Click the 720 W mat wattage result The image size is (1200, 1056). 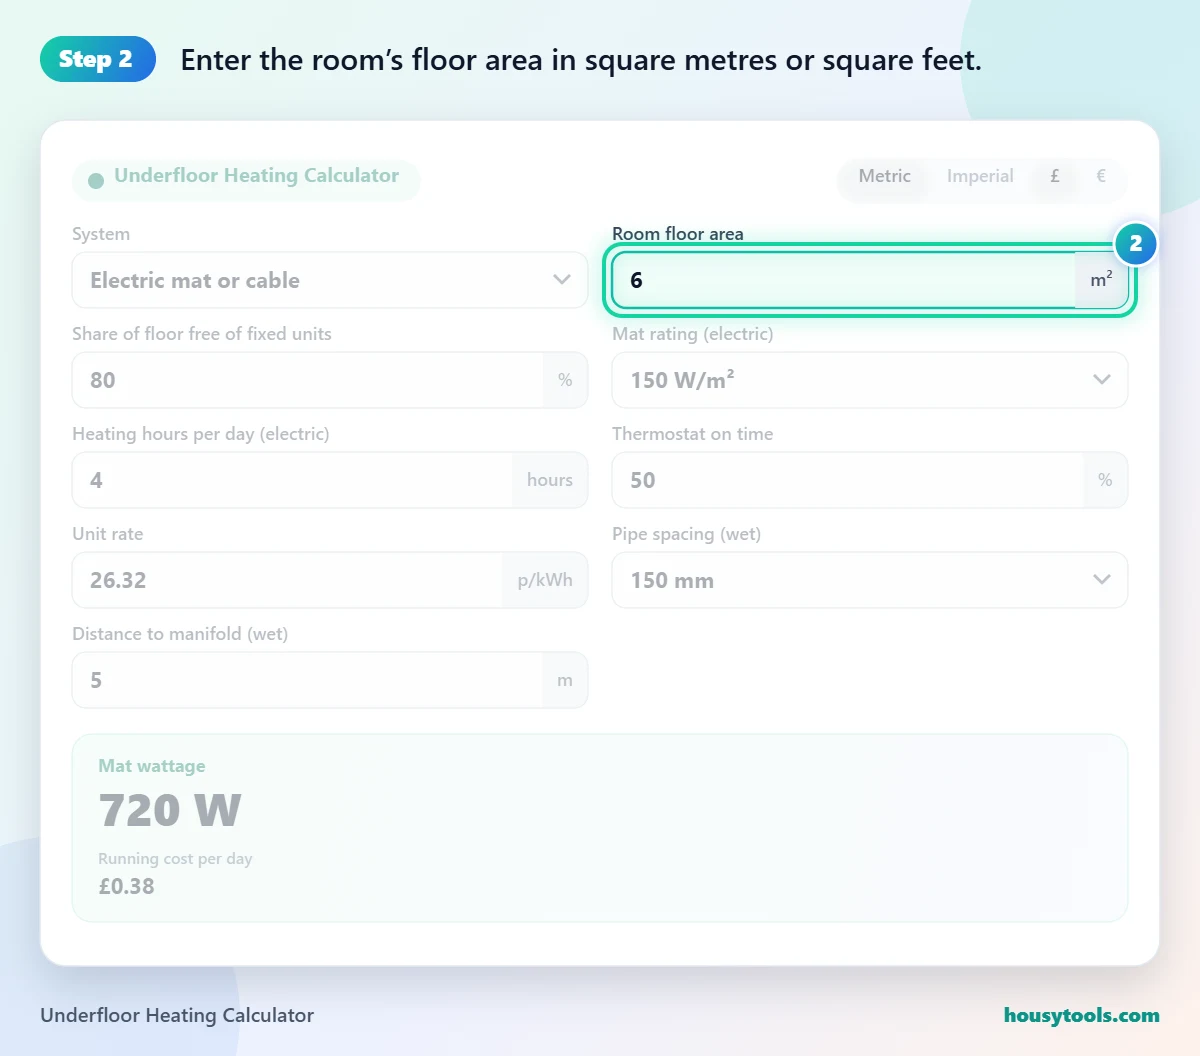point(170,810)
